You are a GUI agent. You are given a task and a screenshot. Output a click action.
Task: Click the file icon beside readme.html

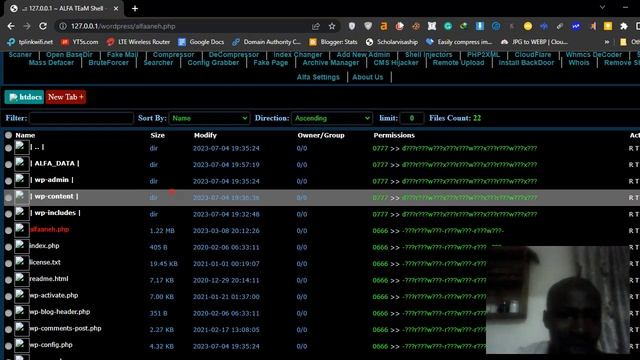coord(21,279)
